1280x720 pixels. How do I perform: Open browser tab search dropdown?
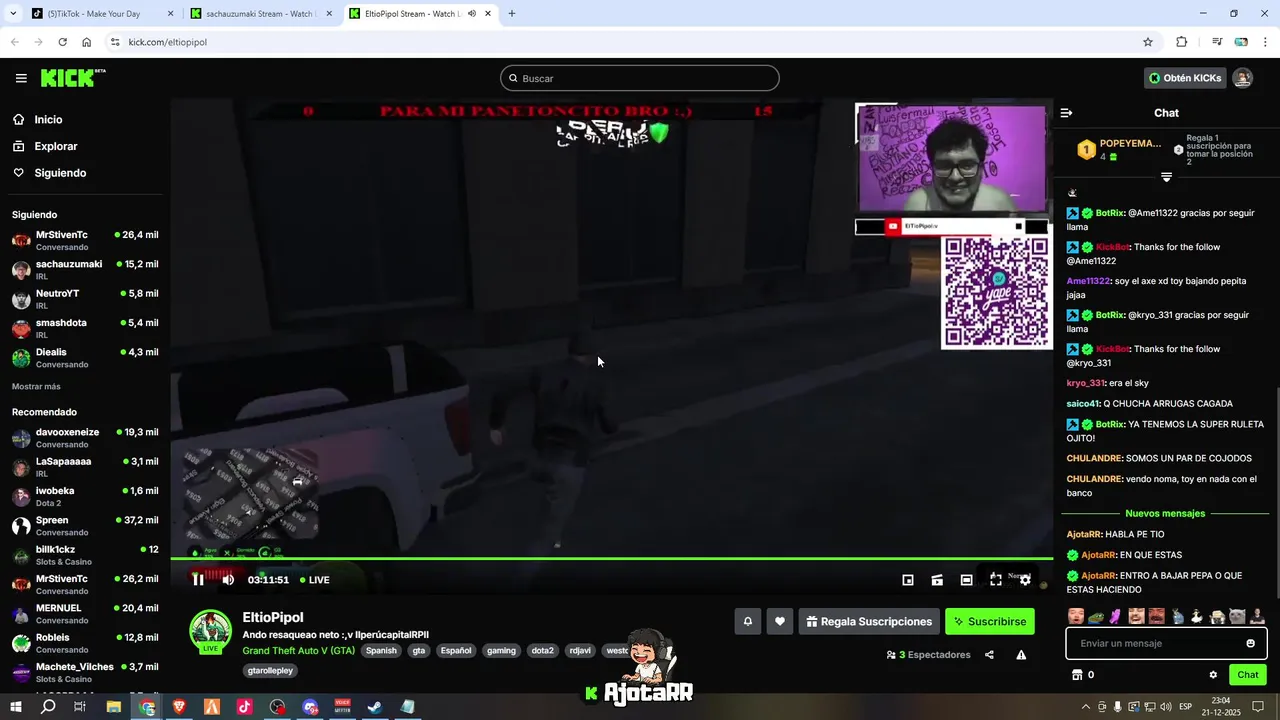[x=13, y=14]
